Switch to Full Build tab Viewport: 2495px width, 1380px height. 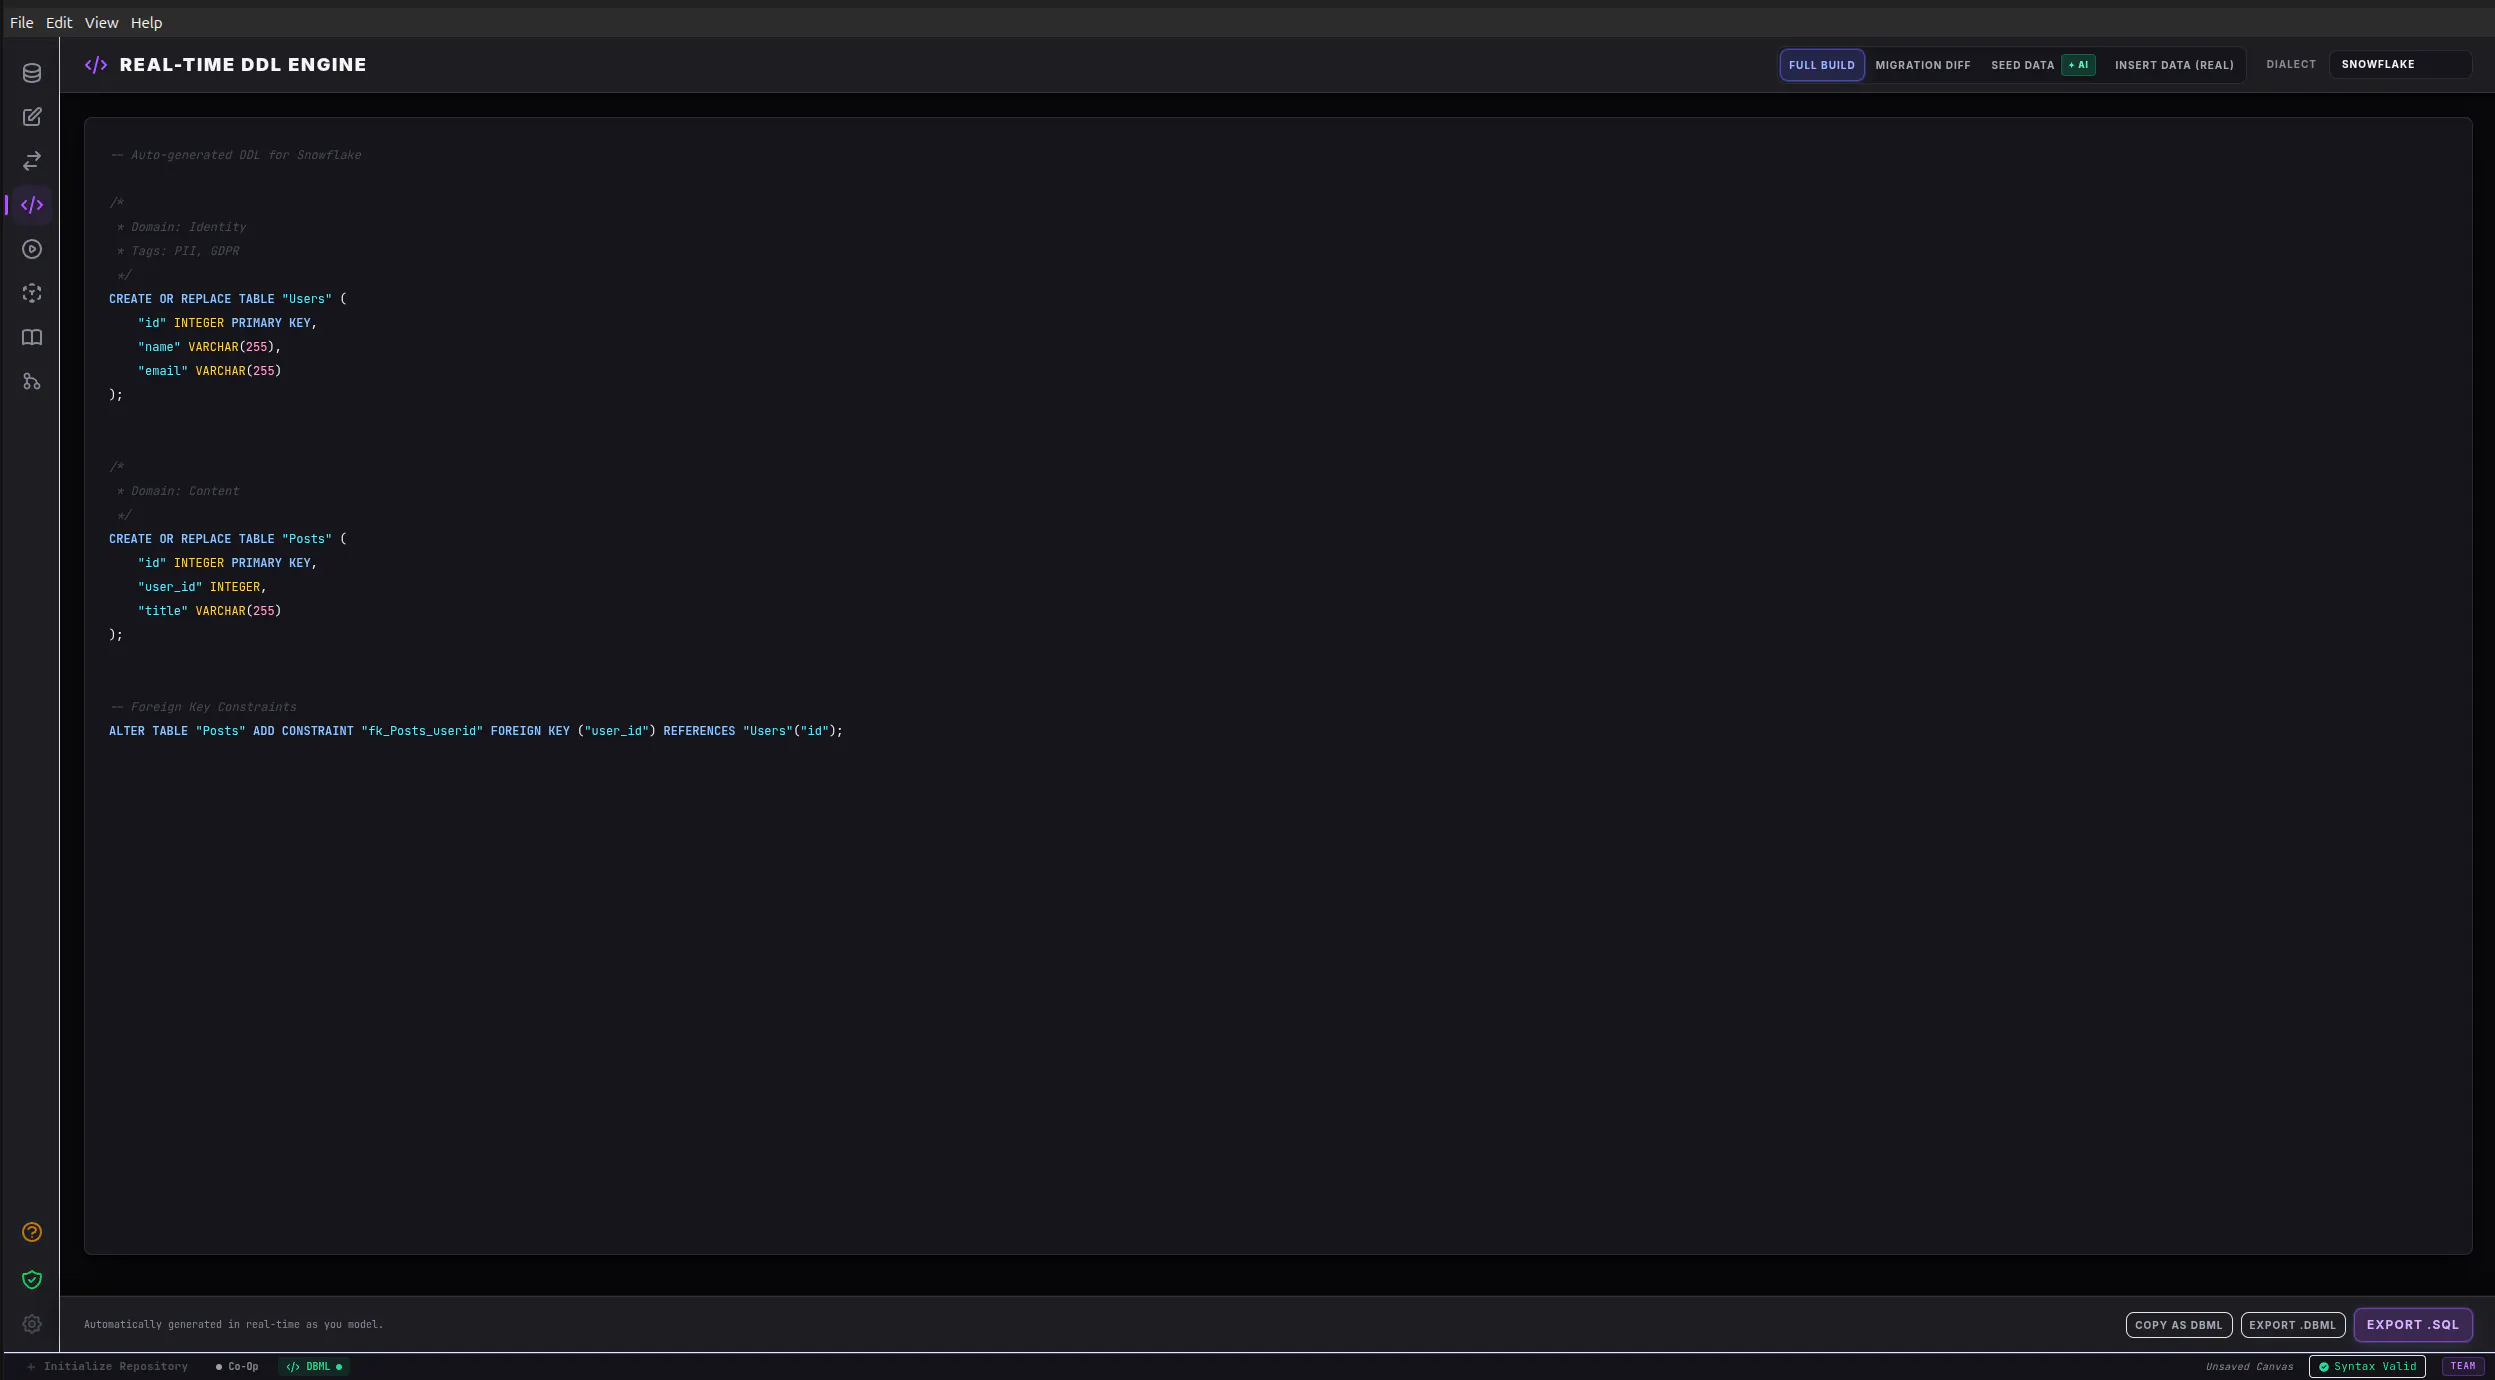[1821, 65]
